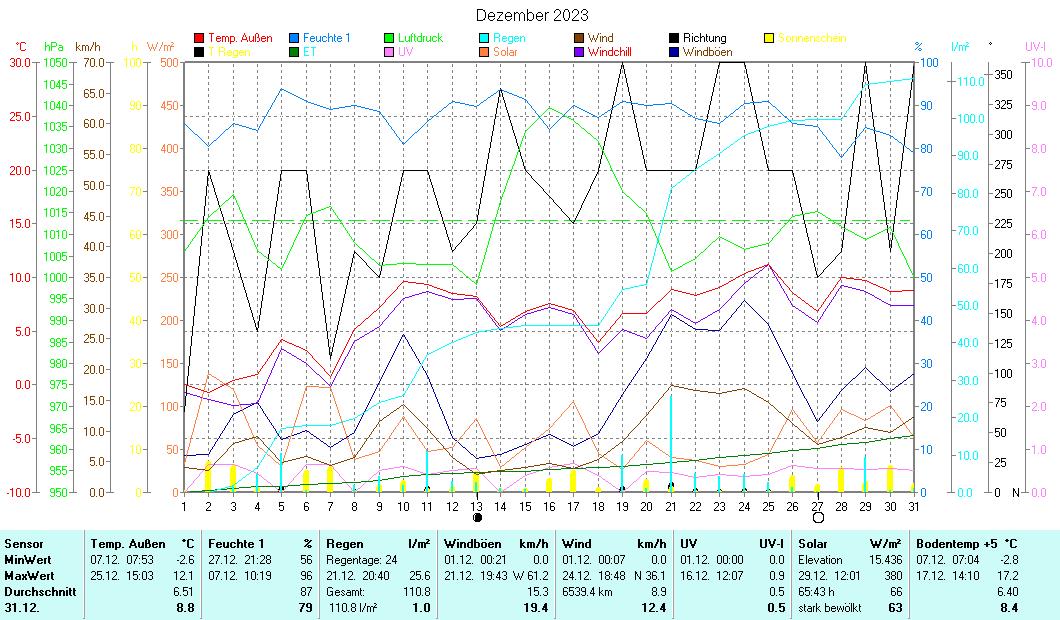Click the '31.12.' row label
The height and width of the screenshot is (620, 1060).
tap(22, 608)
